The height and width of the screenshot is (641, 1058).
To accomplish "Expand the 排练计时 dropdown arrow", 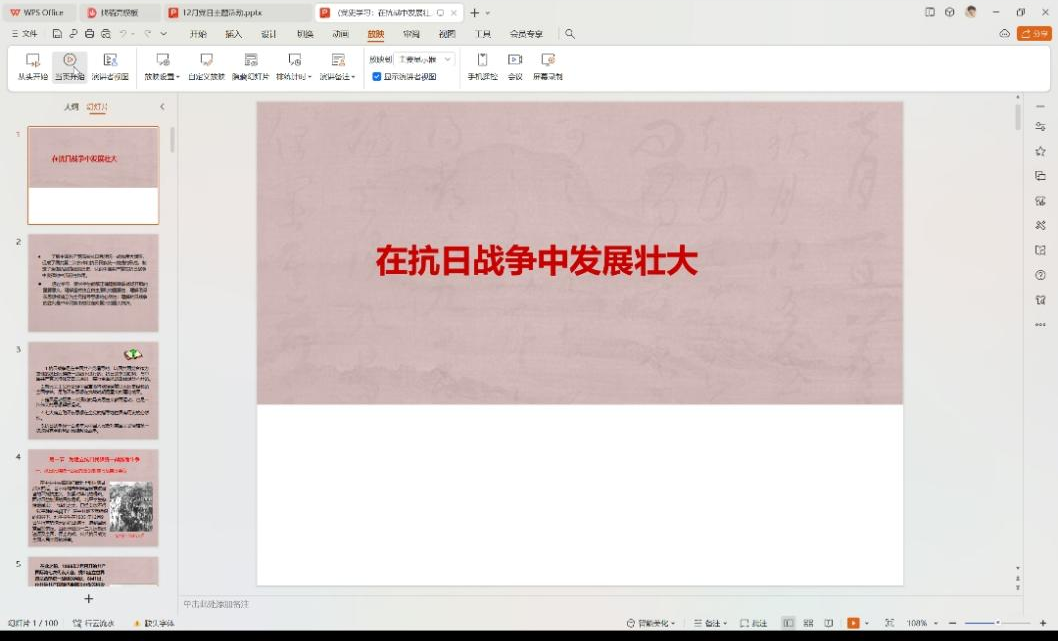I will [x=310, y=77].
